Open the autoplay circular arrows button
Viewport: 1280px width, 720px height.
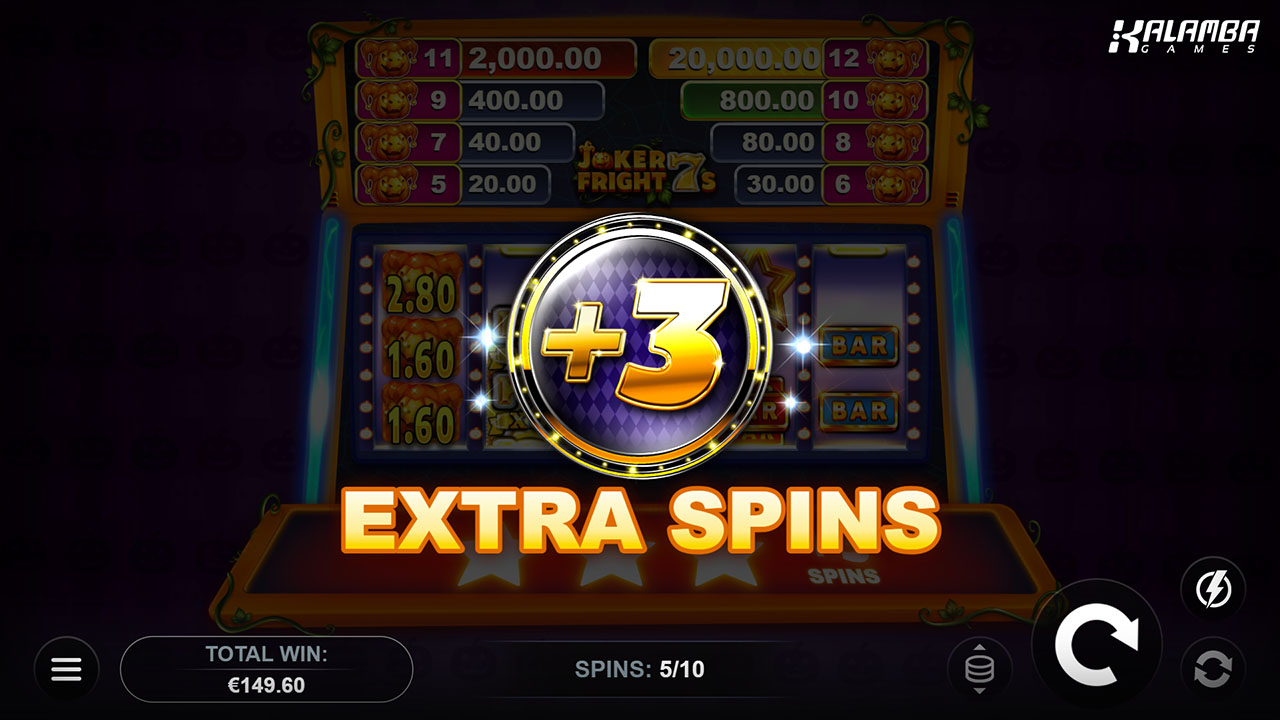pyautogui.click(x=1213, y=669)
